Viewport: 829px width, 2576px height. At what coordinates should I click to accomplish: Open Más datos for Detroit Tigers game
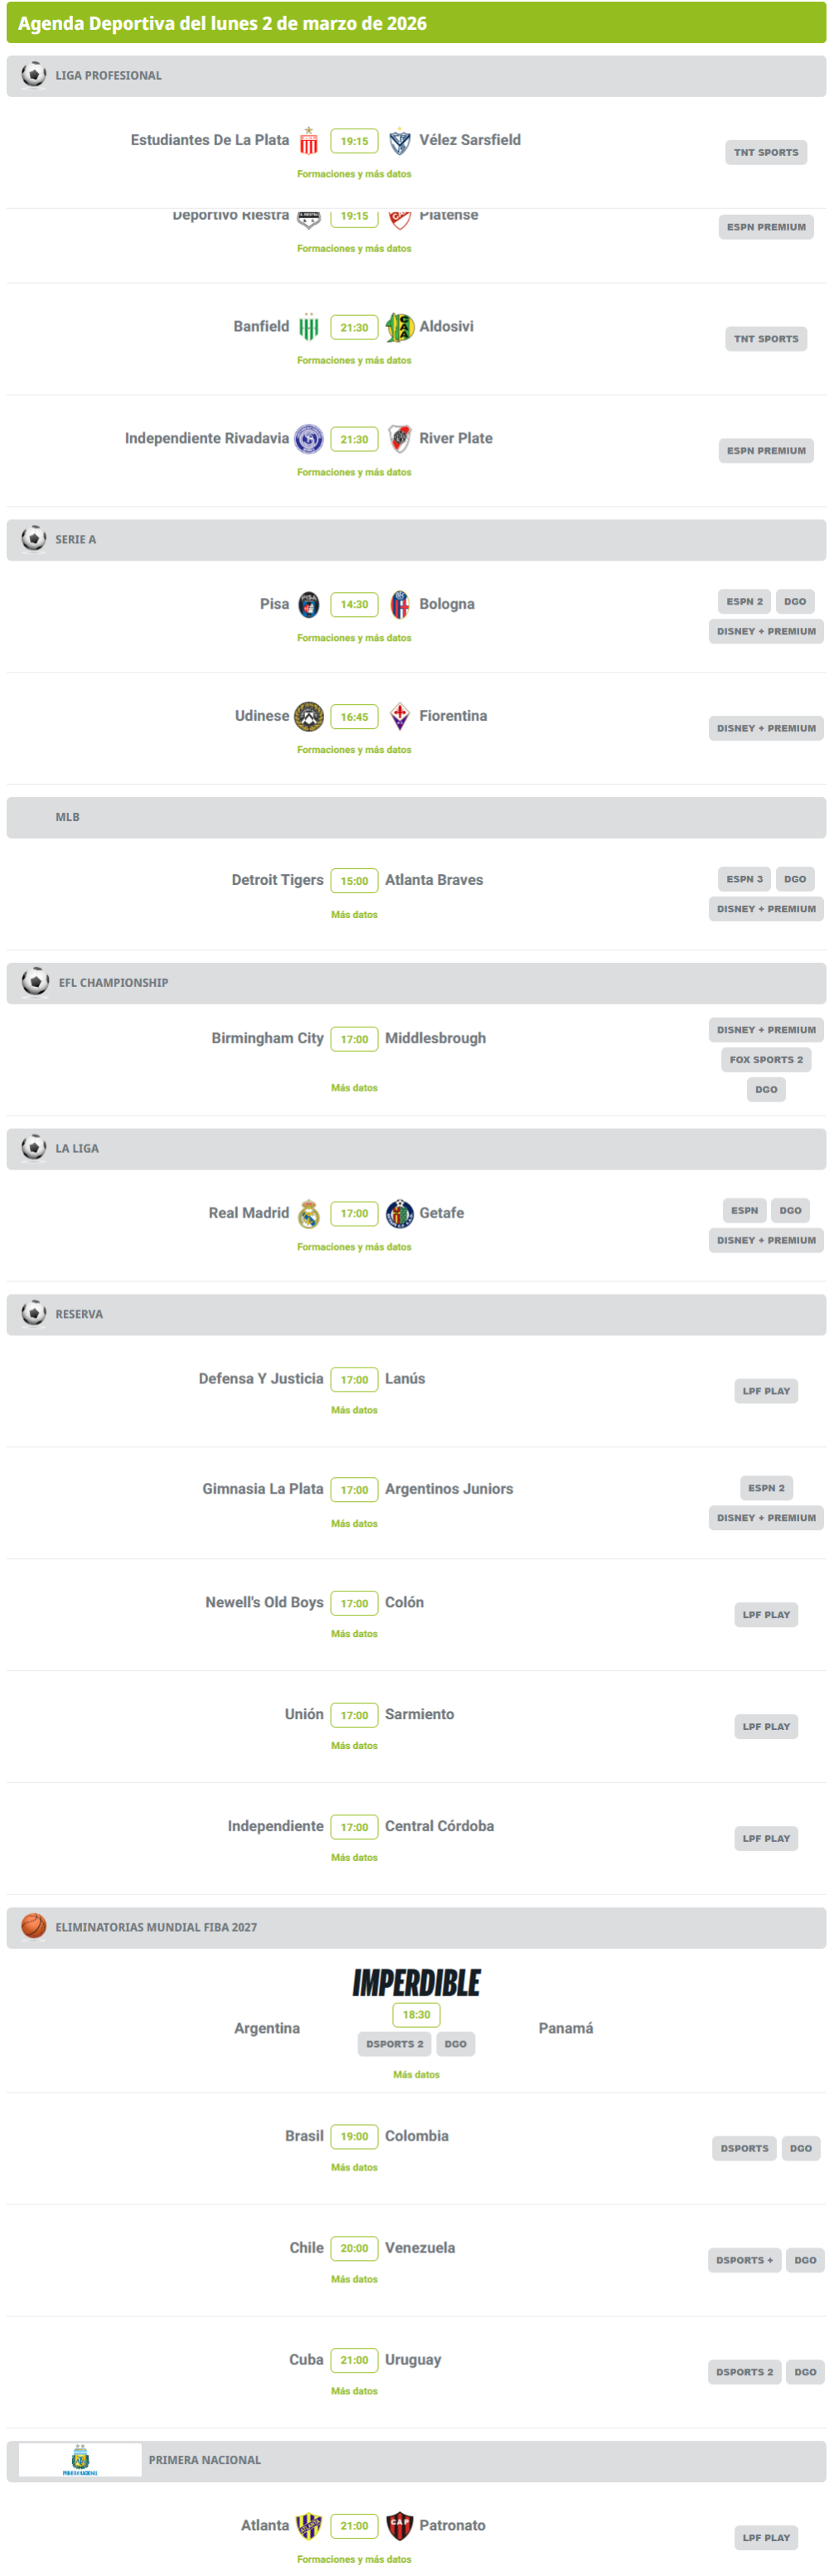[x=354, y=914]
